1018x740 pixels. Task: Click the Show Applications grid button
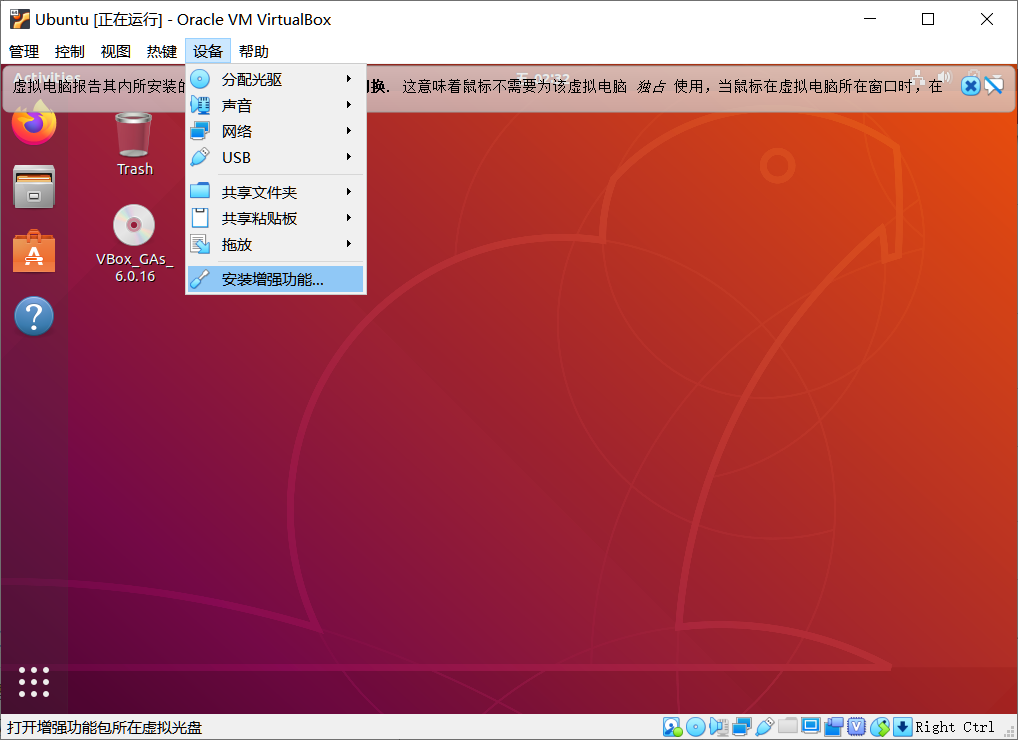click(x=34, y=682)
